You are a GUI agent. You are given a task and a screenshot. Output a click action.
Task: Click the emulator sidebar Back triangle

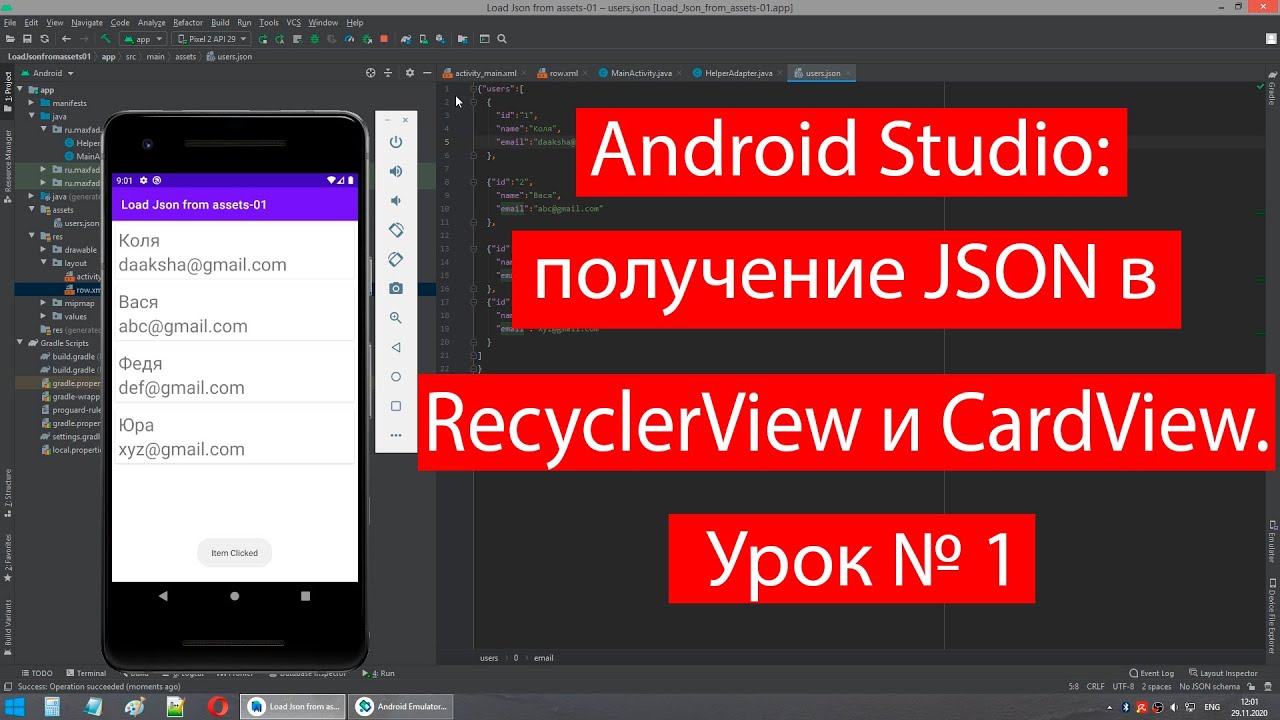pyautogui.click(x=396, y=347)
